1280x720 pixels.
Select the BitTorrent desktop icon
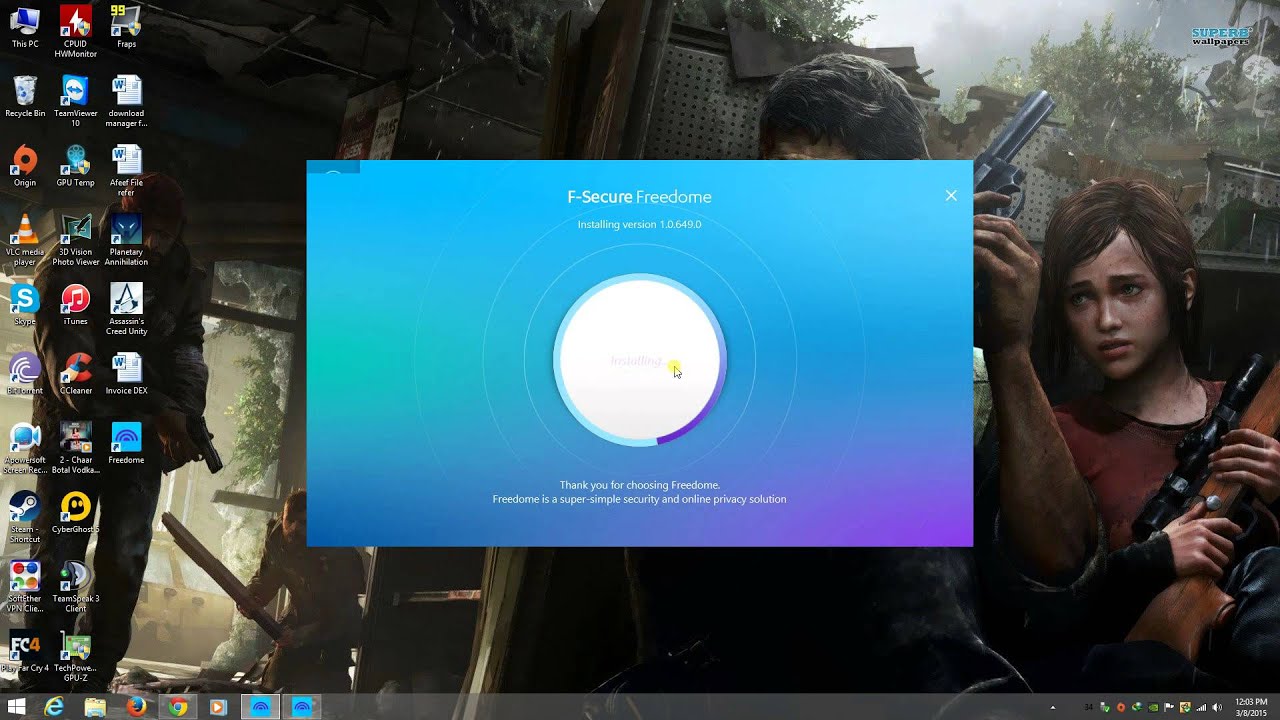(x=25, y=374)
